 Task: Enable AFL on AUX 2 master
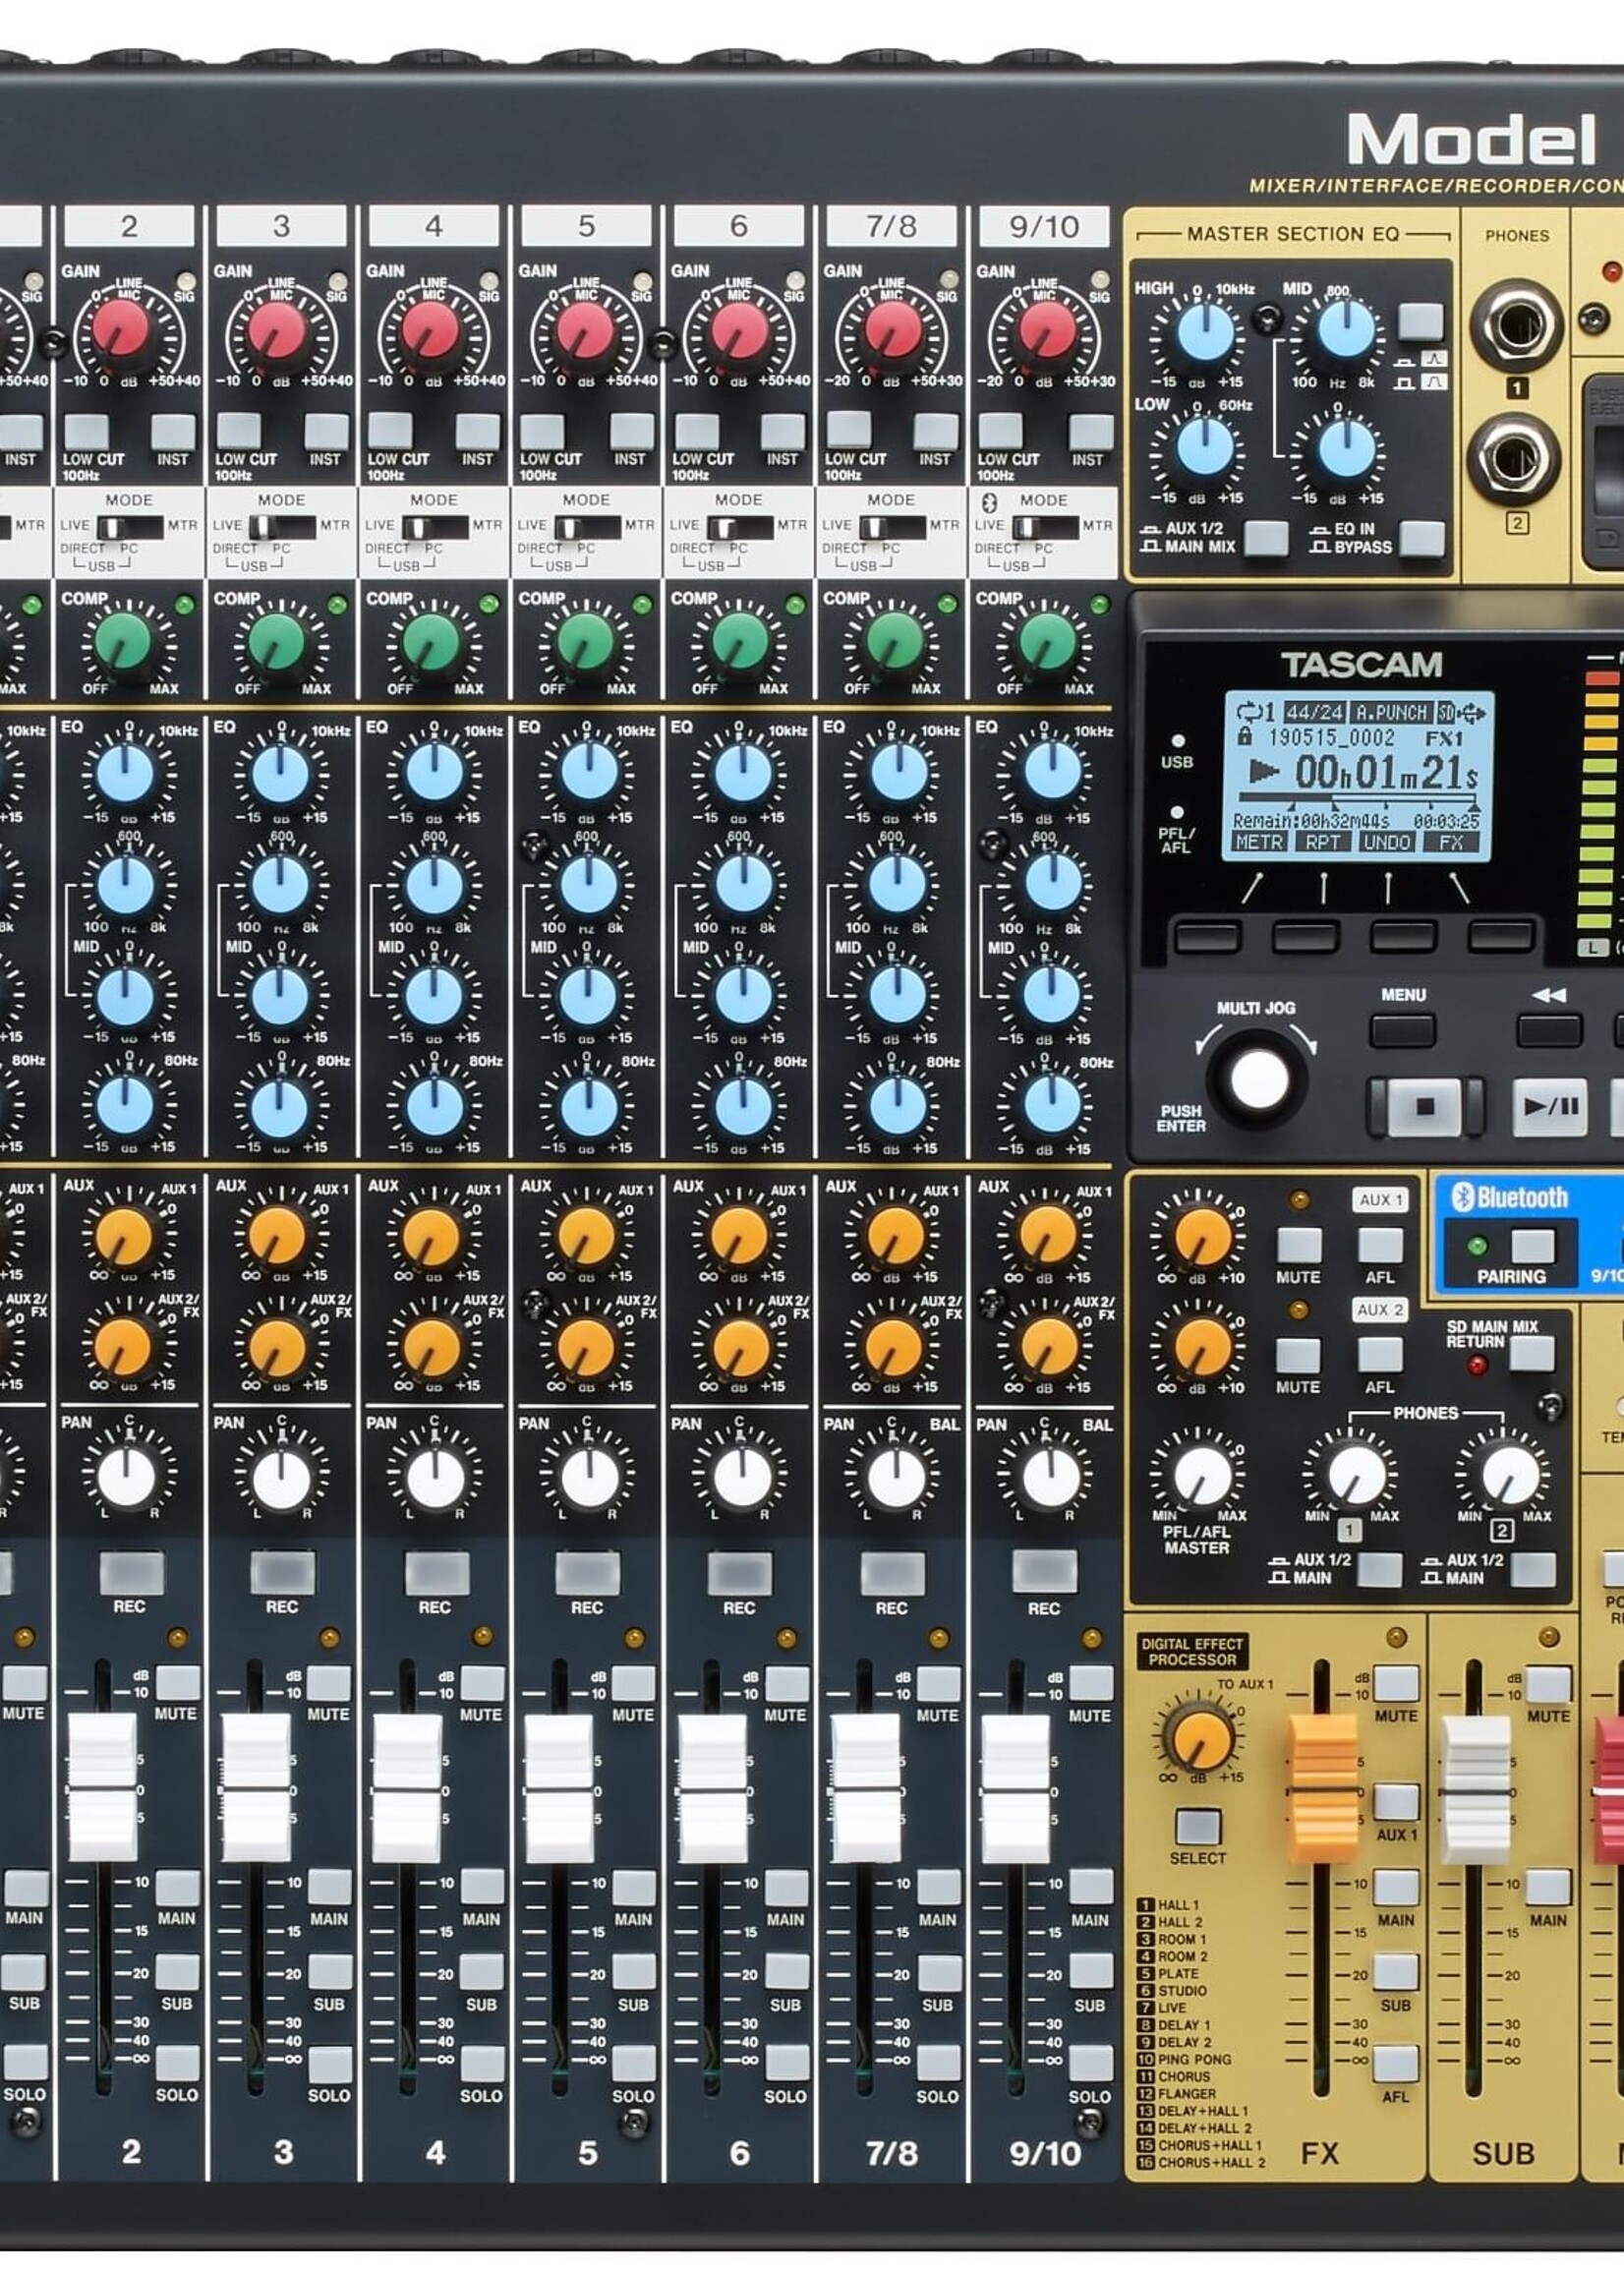tap(1379, 1355)
